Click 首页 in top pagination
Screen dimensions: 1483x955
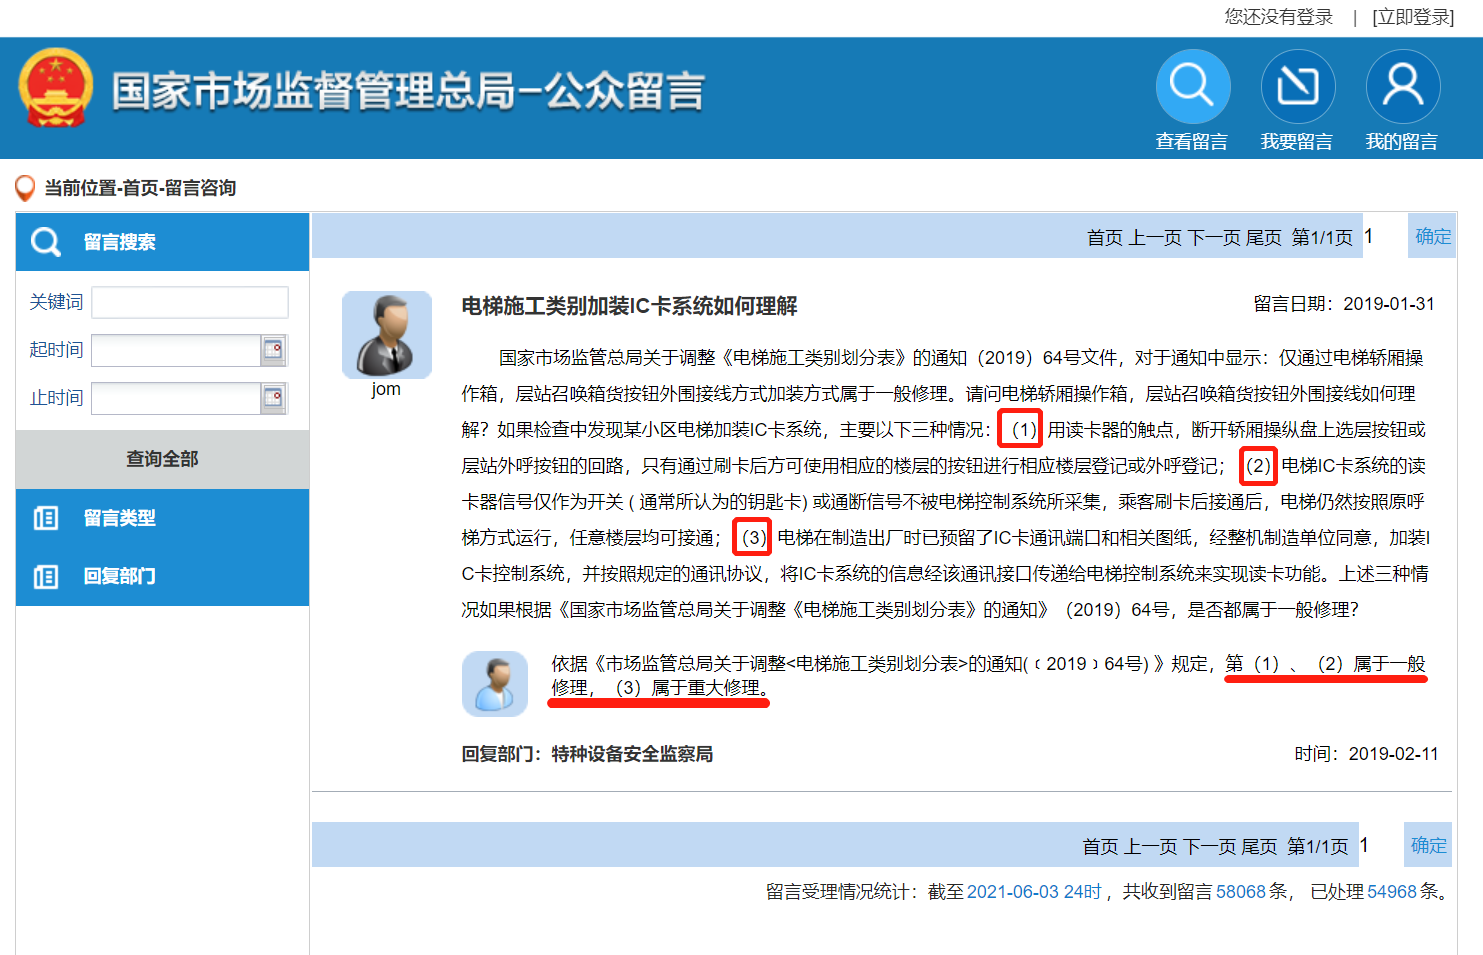coord(1104,238)
